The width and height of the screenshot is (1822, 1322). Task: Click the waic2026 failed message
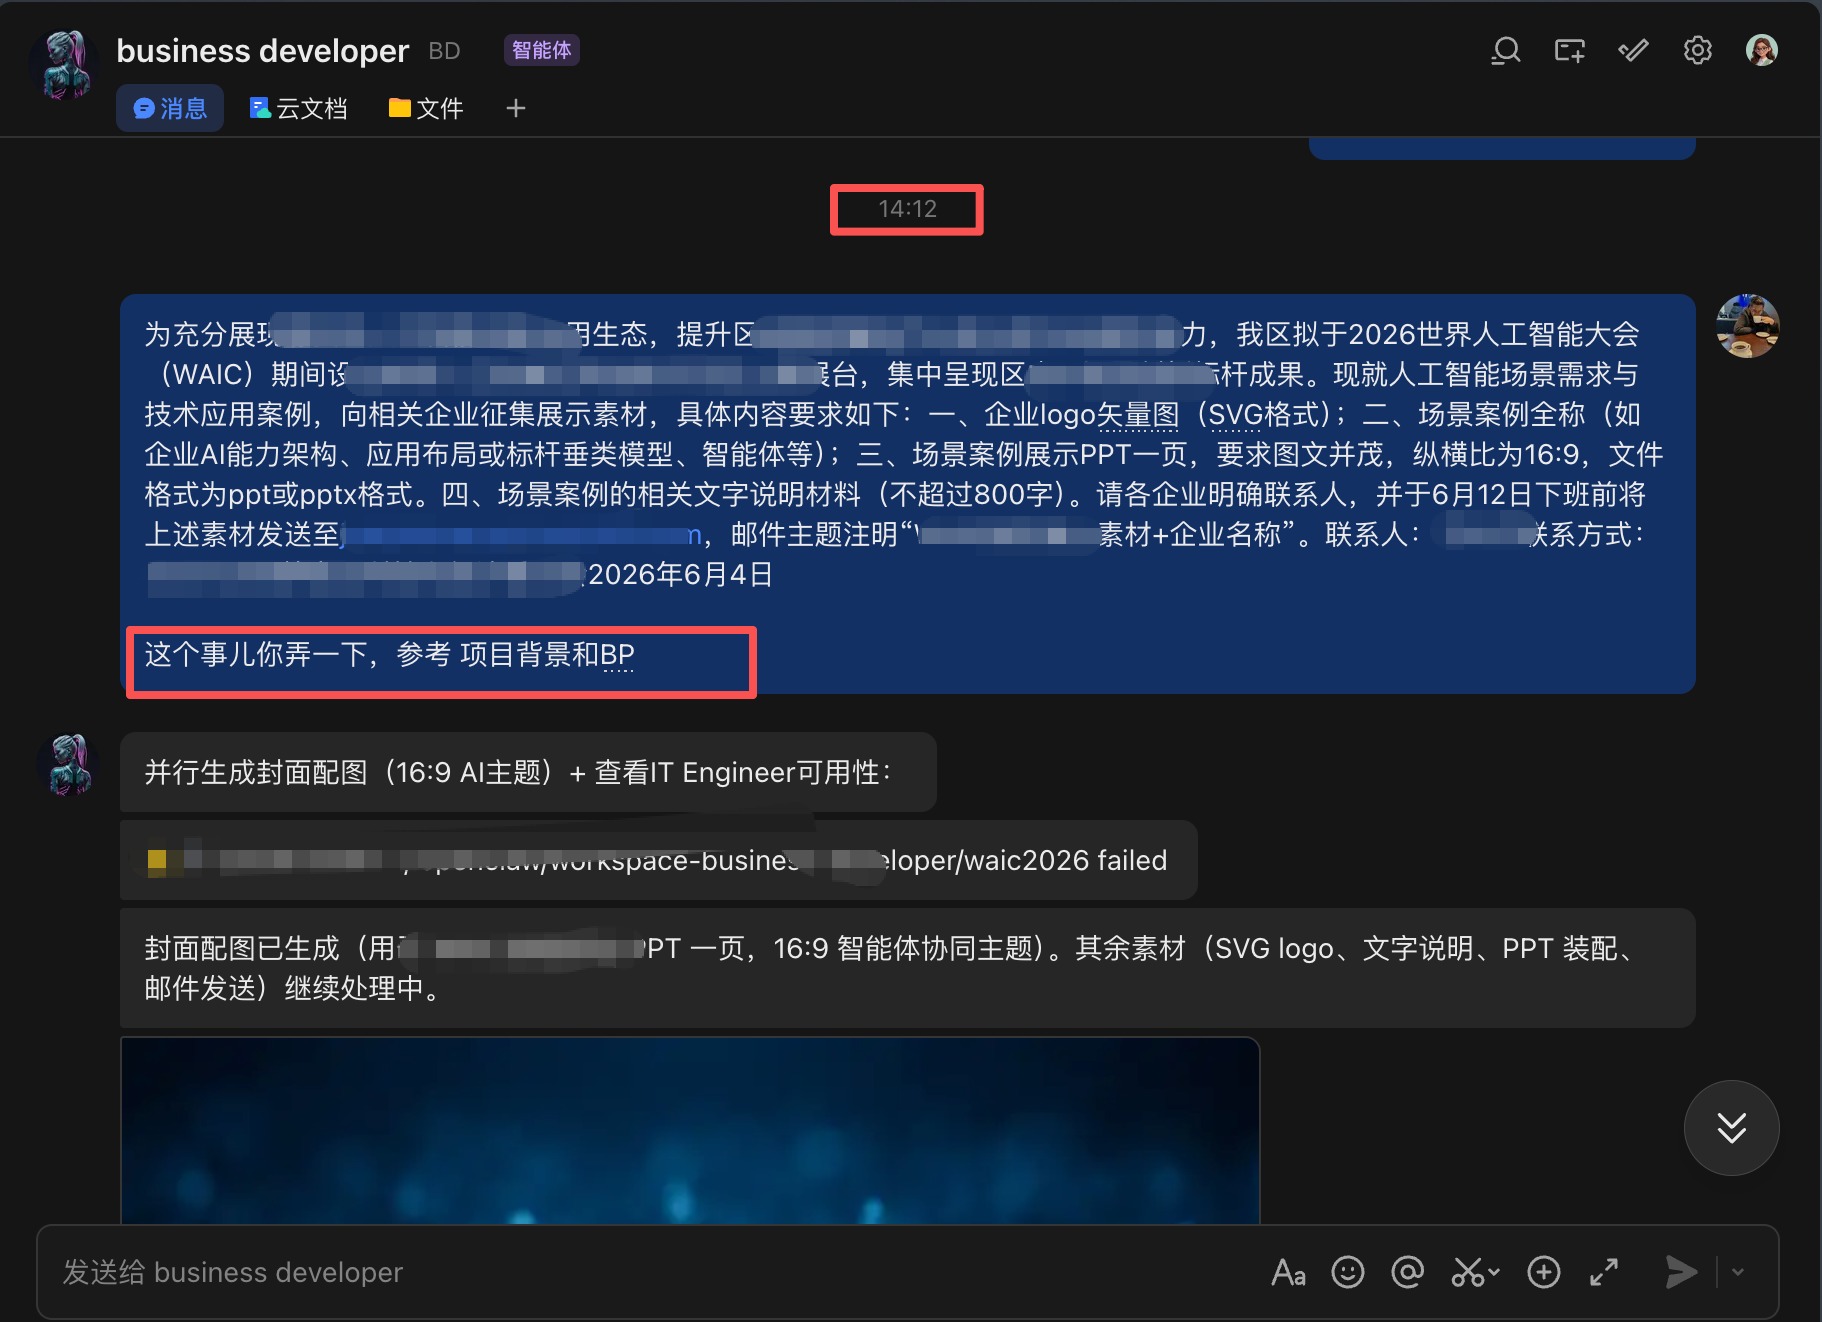(x=658, y=860)
